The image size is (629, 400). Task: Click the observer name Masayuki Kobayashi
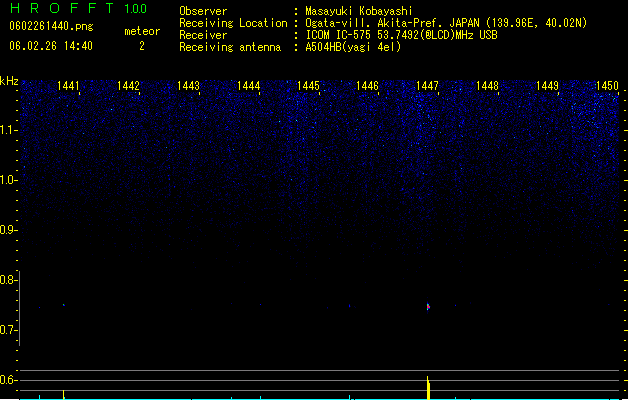click(x=359, y=11)
